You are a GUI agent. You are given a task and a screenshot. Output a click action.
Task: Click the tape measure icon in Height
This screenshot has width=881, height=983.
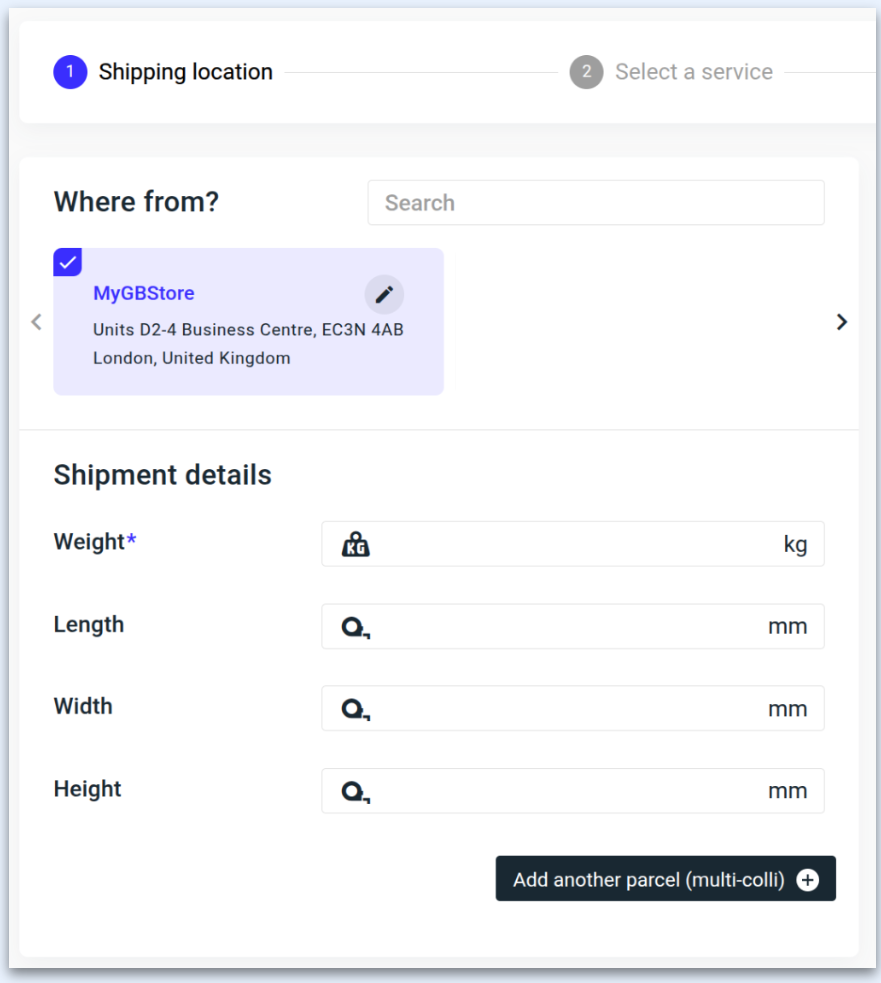(356, 791)
